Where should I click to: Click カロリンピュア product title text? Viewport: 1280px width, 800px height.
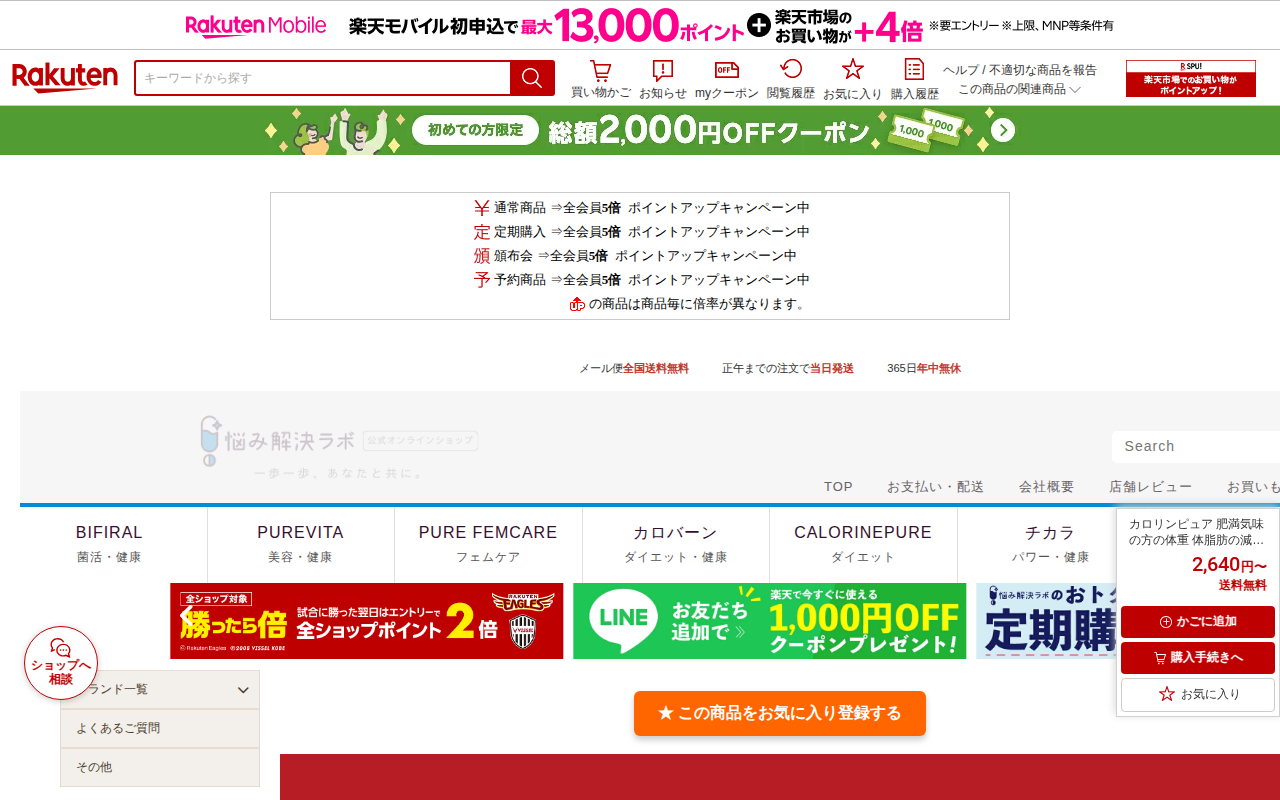coord(1196,531)
